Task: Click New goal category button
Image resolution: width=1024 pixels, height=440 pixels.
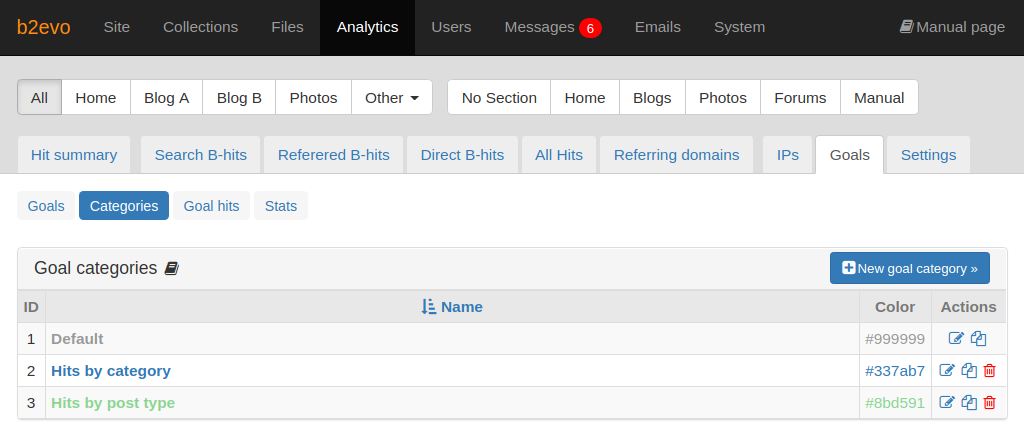Action: point(910,268)
